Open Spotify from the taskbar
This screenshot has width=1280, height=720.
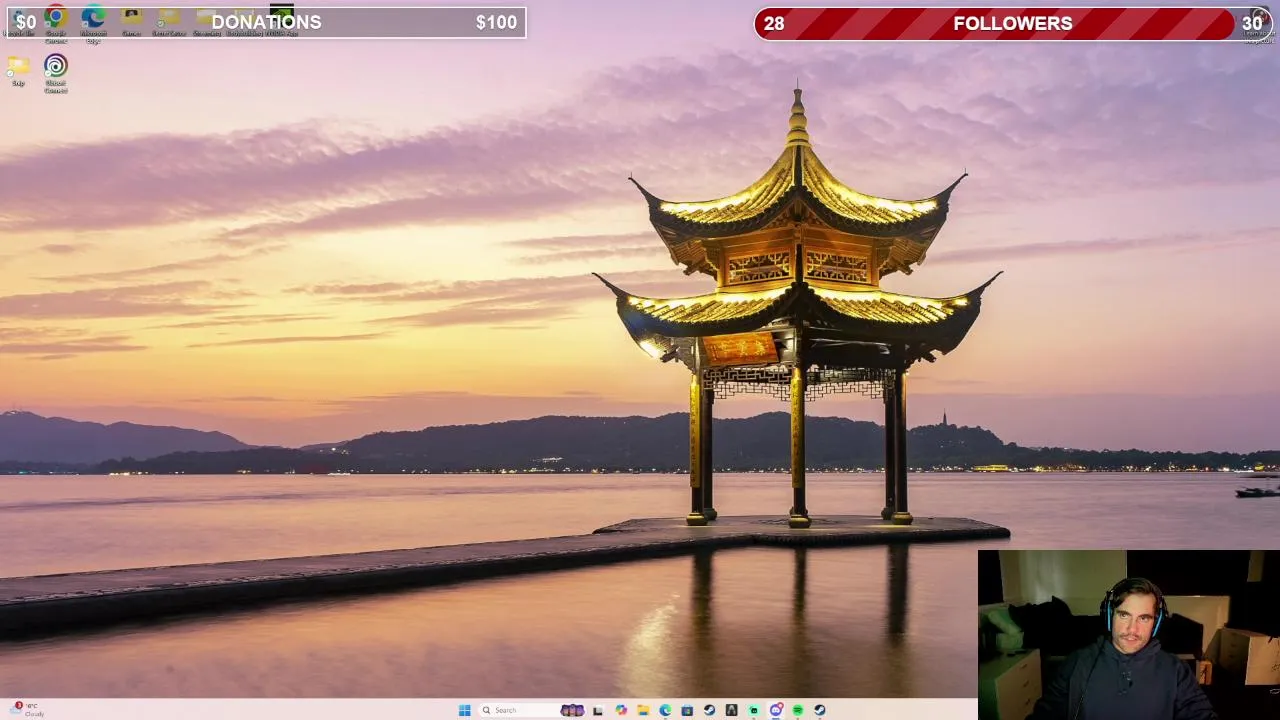click(798, 710)
